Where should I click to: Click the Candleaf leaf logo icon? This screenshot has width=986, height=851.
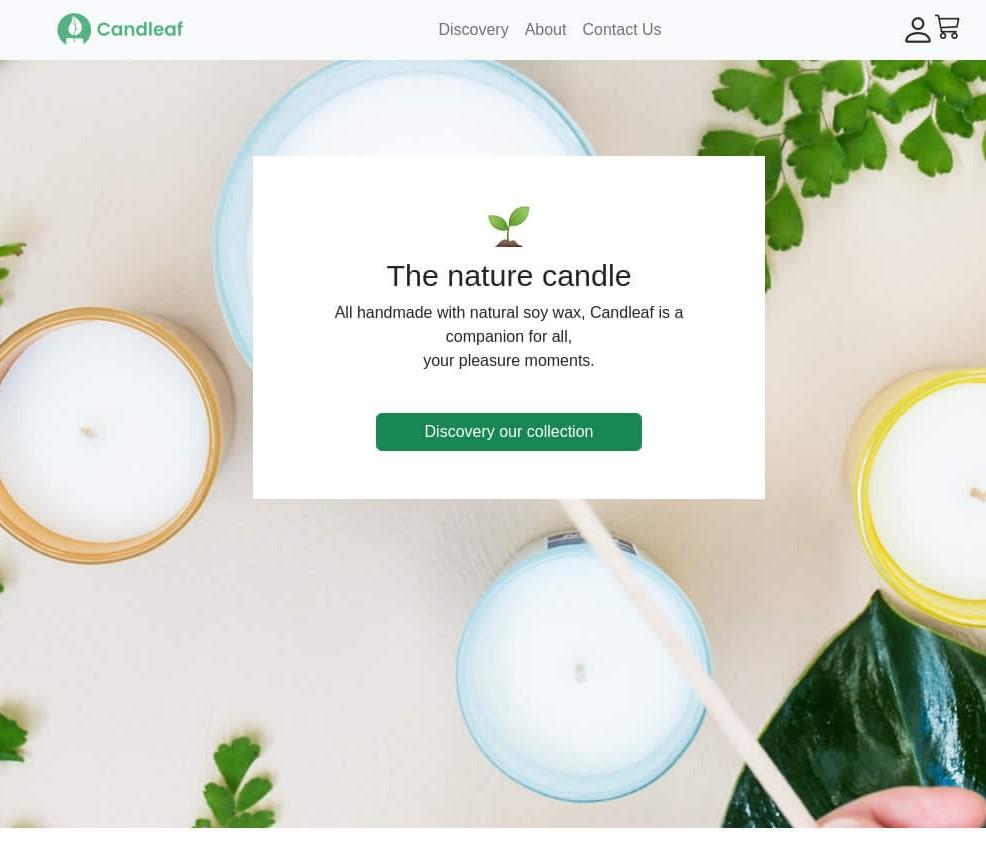pyautogui.click(x=74, y=29)
